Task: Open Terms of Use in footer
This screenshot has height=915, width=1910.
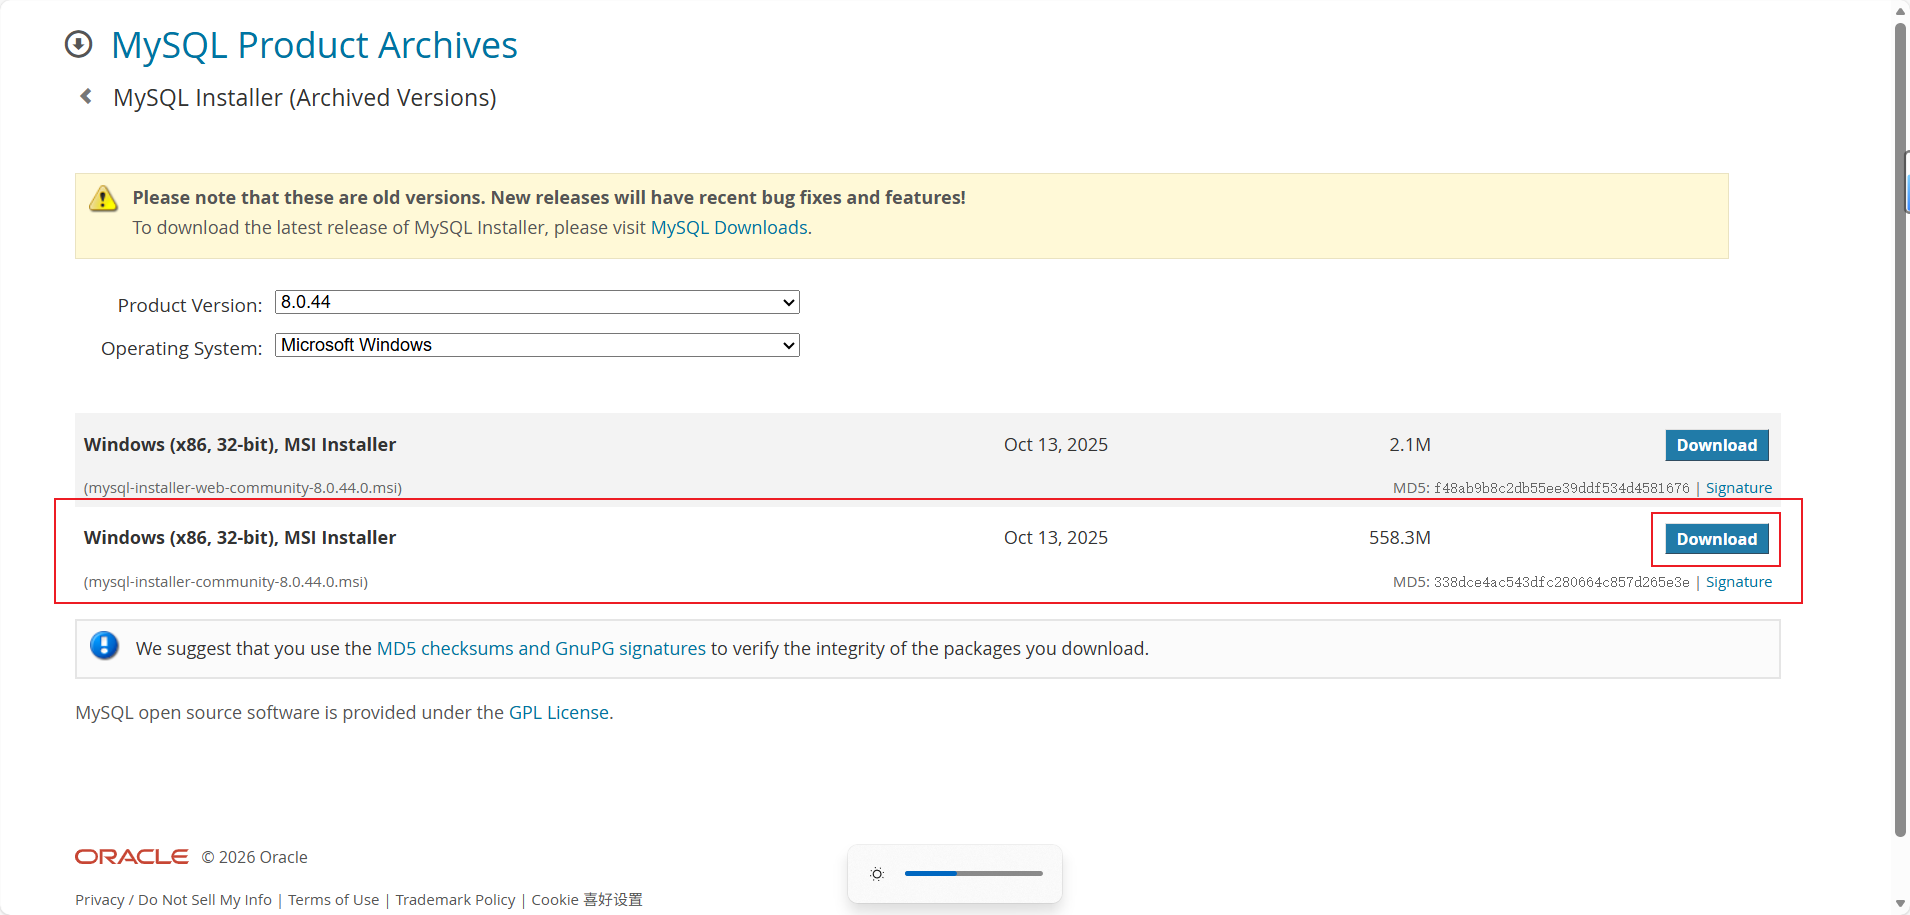Action: point(334,900)
